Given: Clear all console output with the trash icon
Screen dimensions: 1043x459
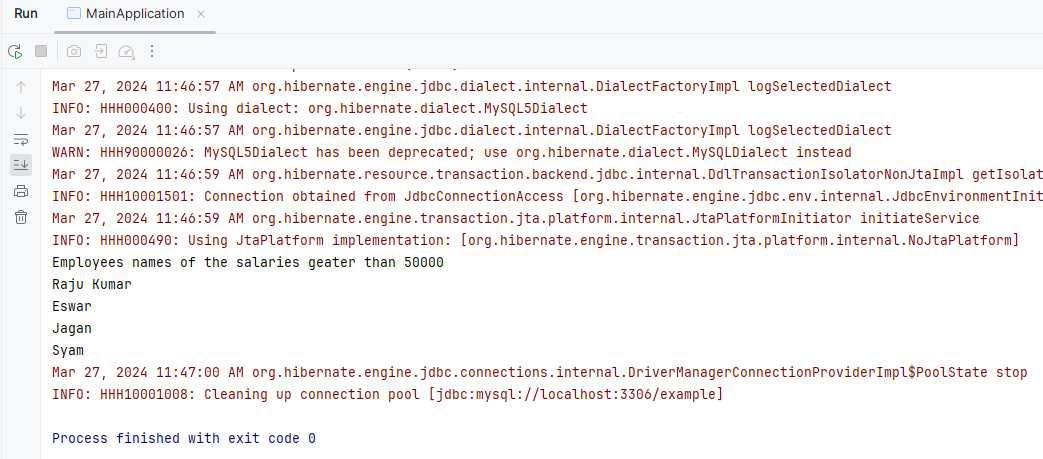Looking at the screenshot, I should [x=21, y=217].
